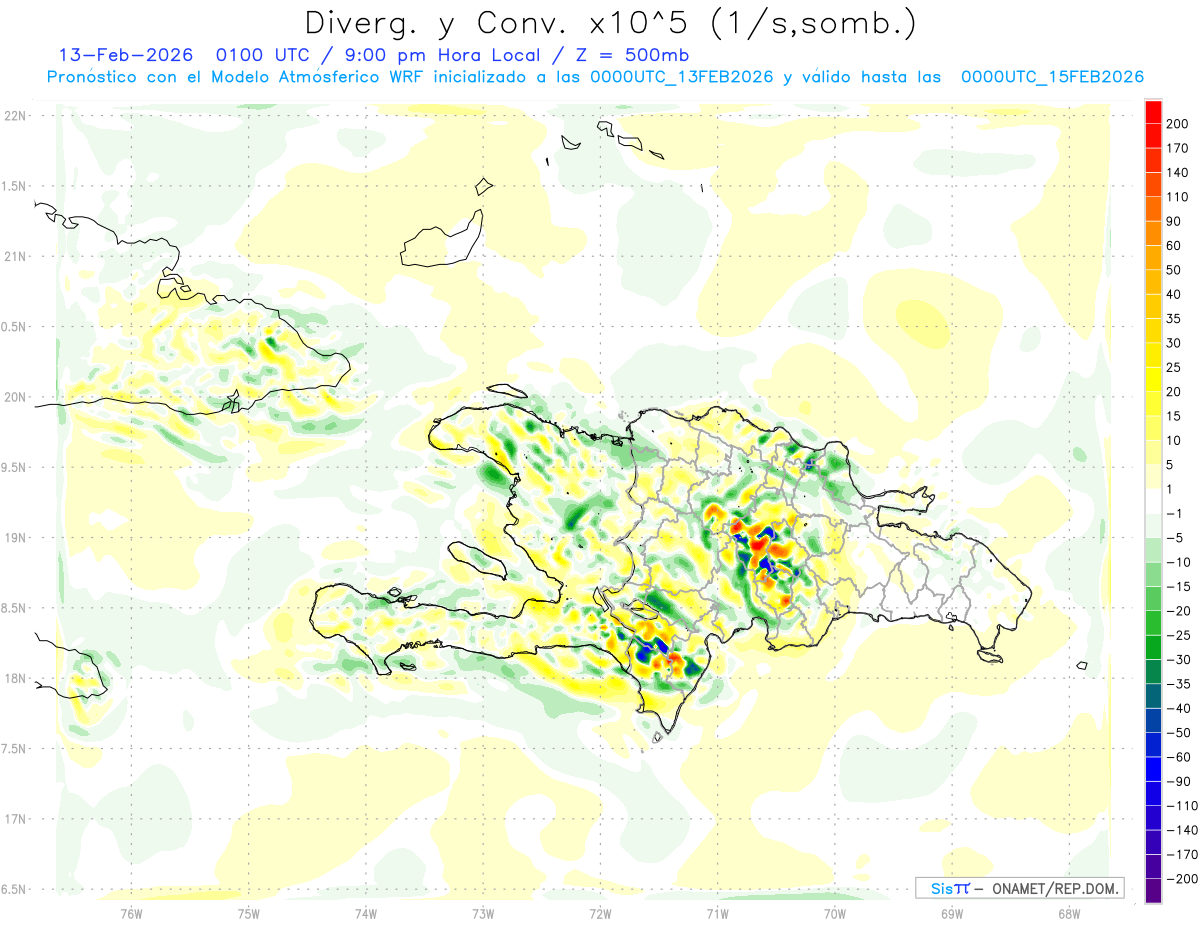Click the -10 color bar label
This screenshot has height=927, width=1200.
[x=1178, y=562]
